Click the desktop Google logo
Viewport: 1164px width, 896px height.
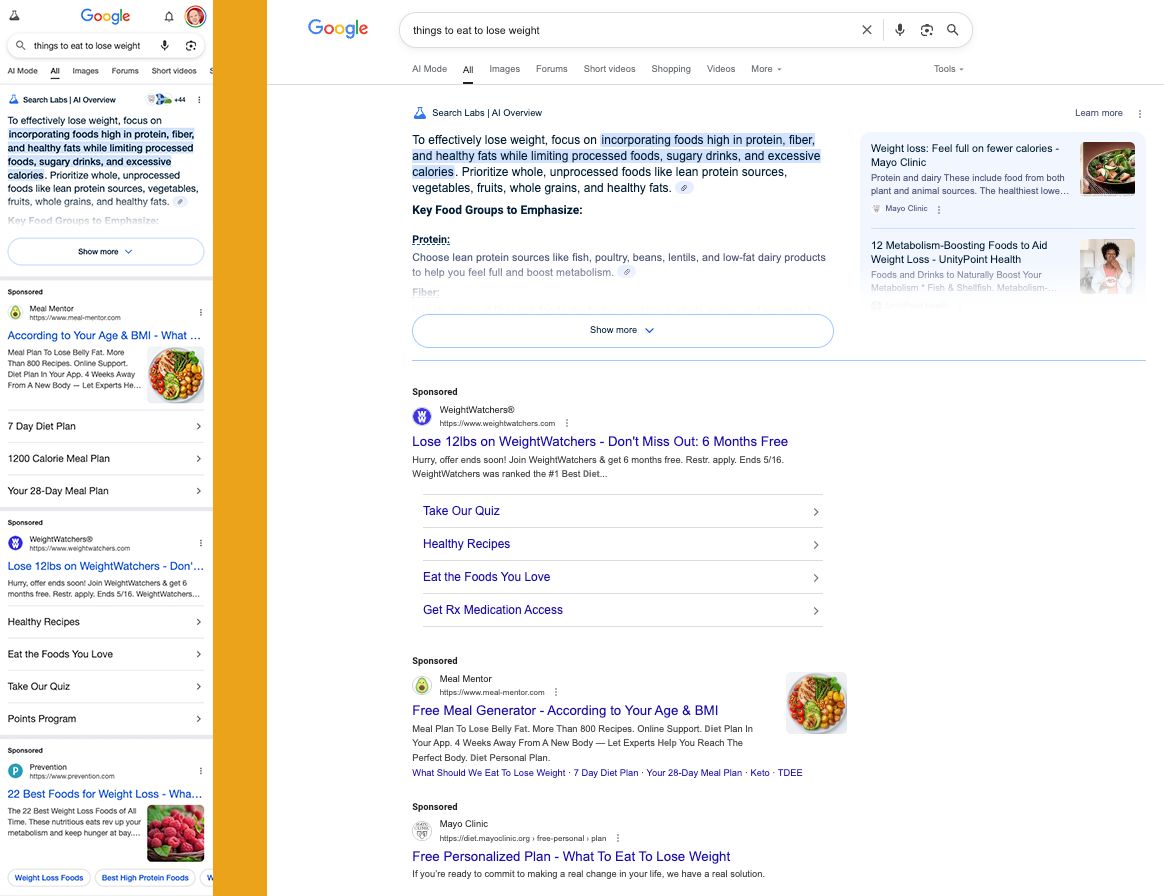(x=338, y=28)
